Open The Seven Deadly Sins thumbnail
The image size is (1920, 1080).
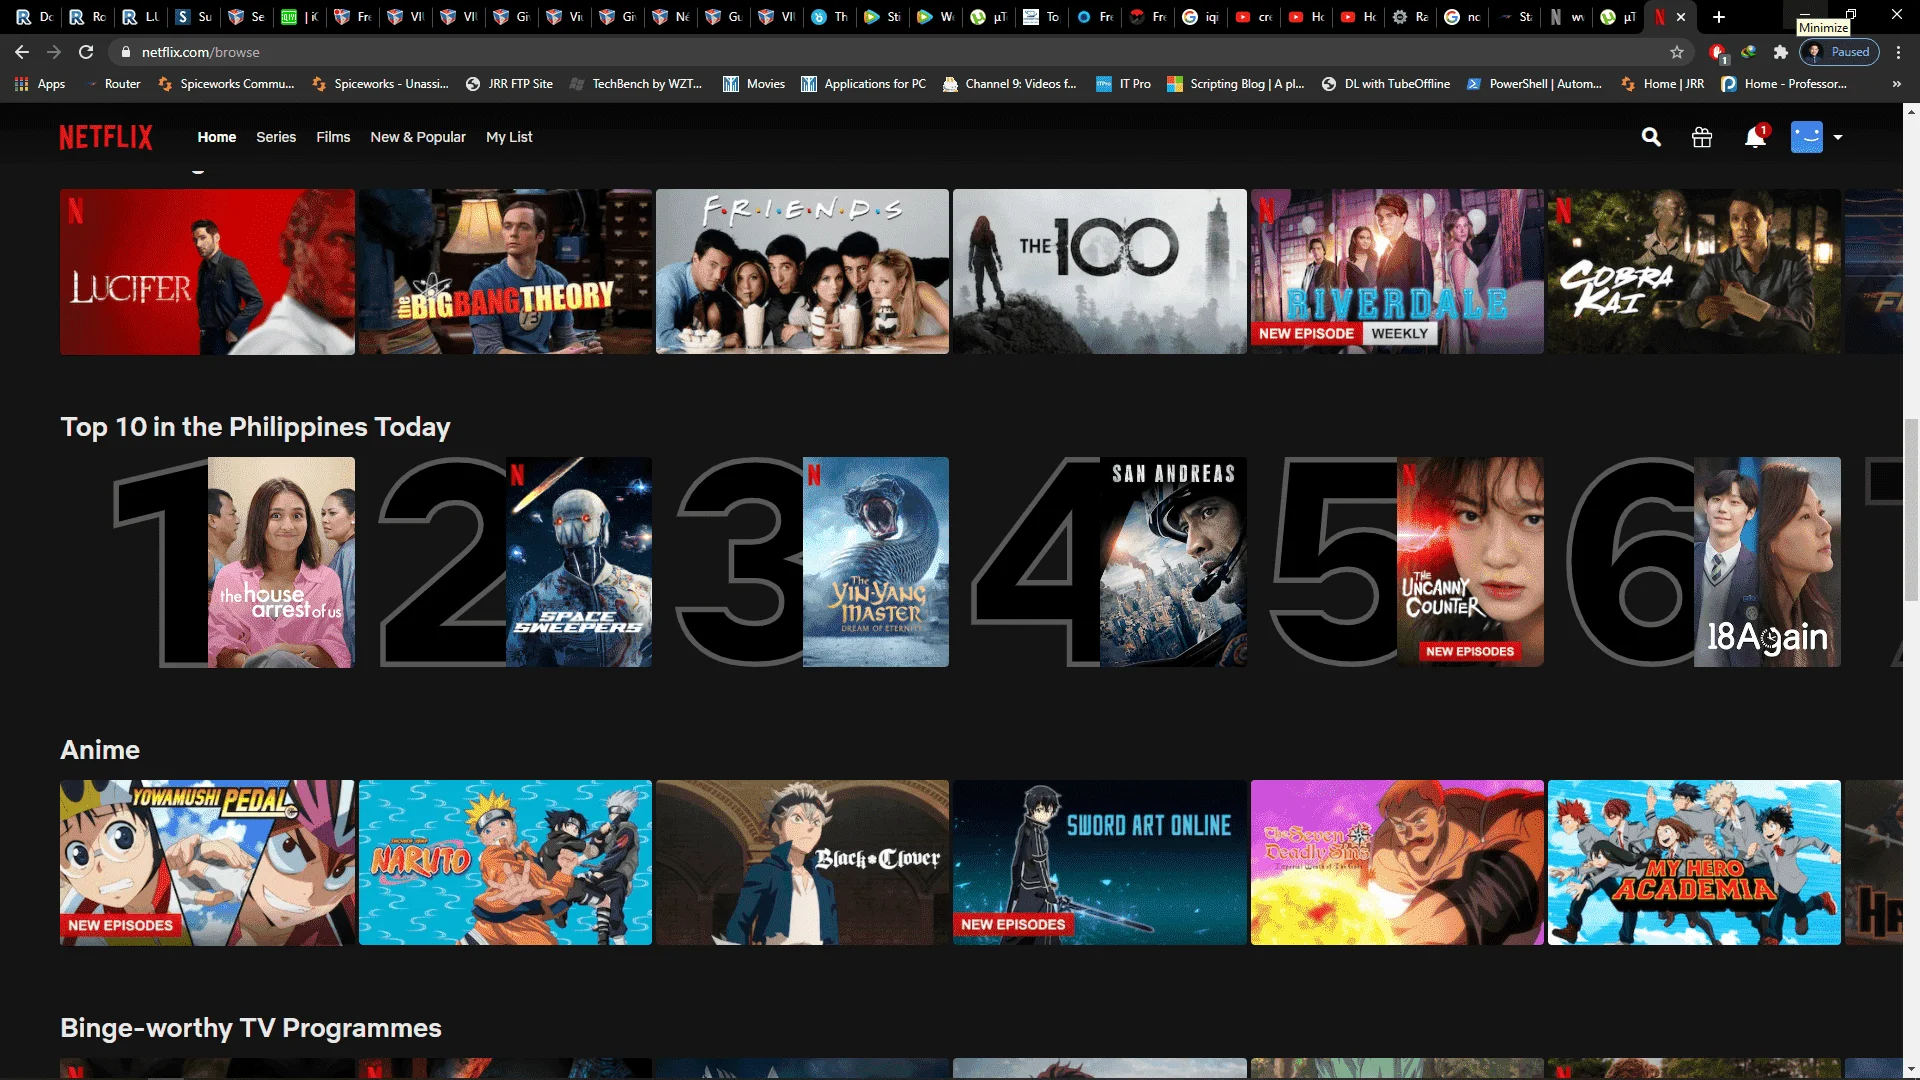[1397, 863]
